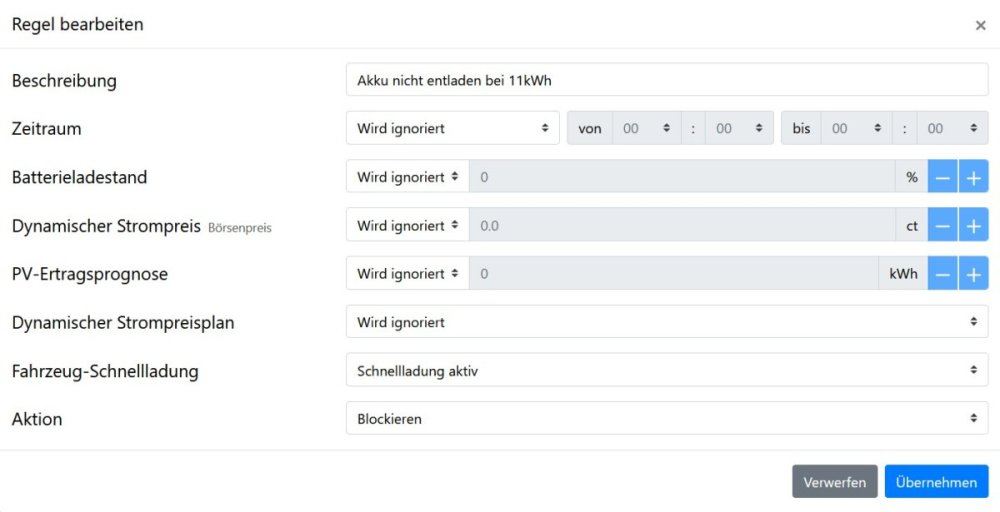Open the Aktion dropdown set to Blockieren
This screenshot has width=1000, height=512.
point(666,419)
